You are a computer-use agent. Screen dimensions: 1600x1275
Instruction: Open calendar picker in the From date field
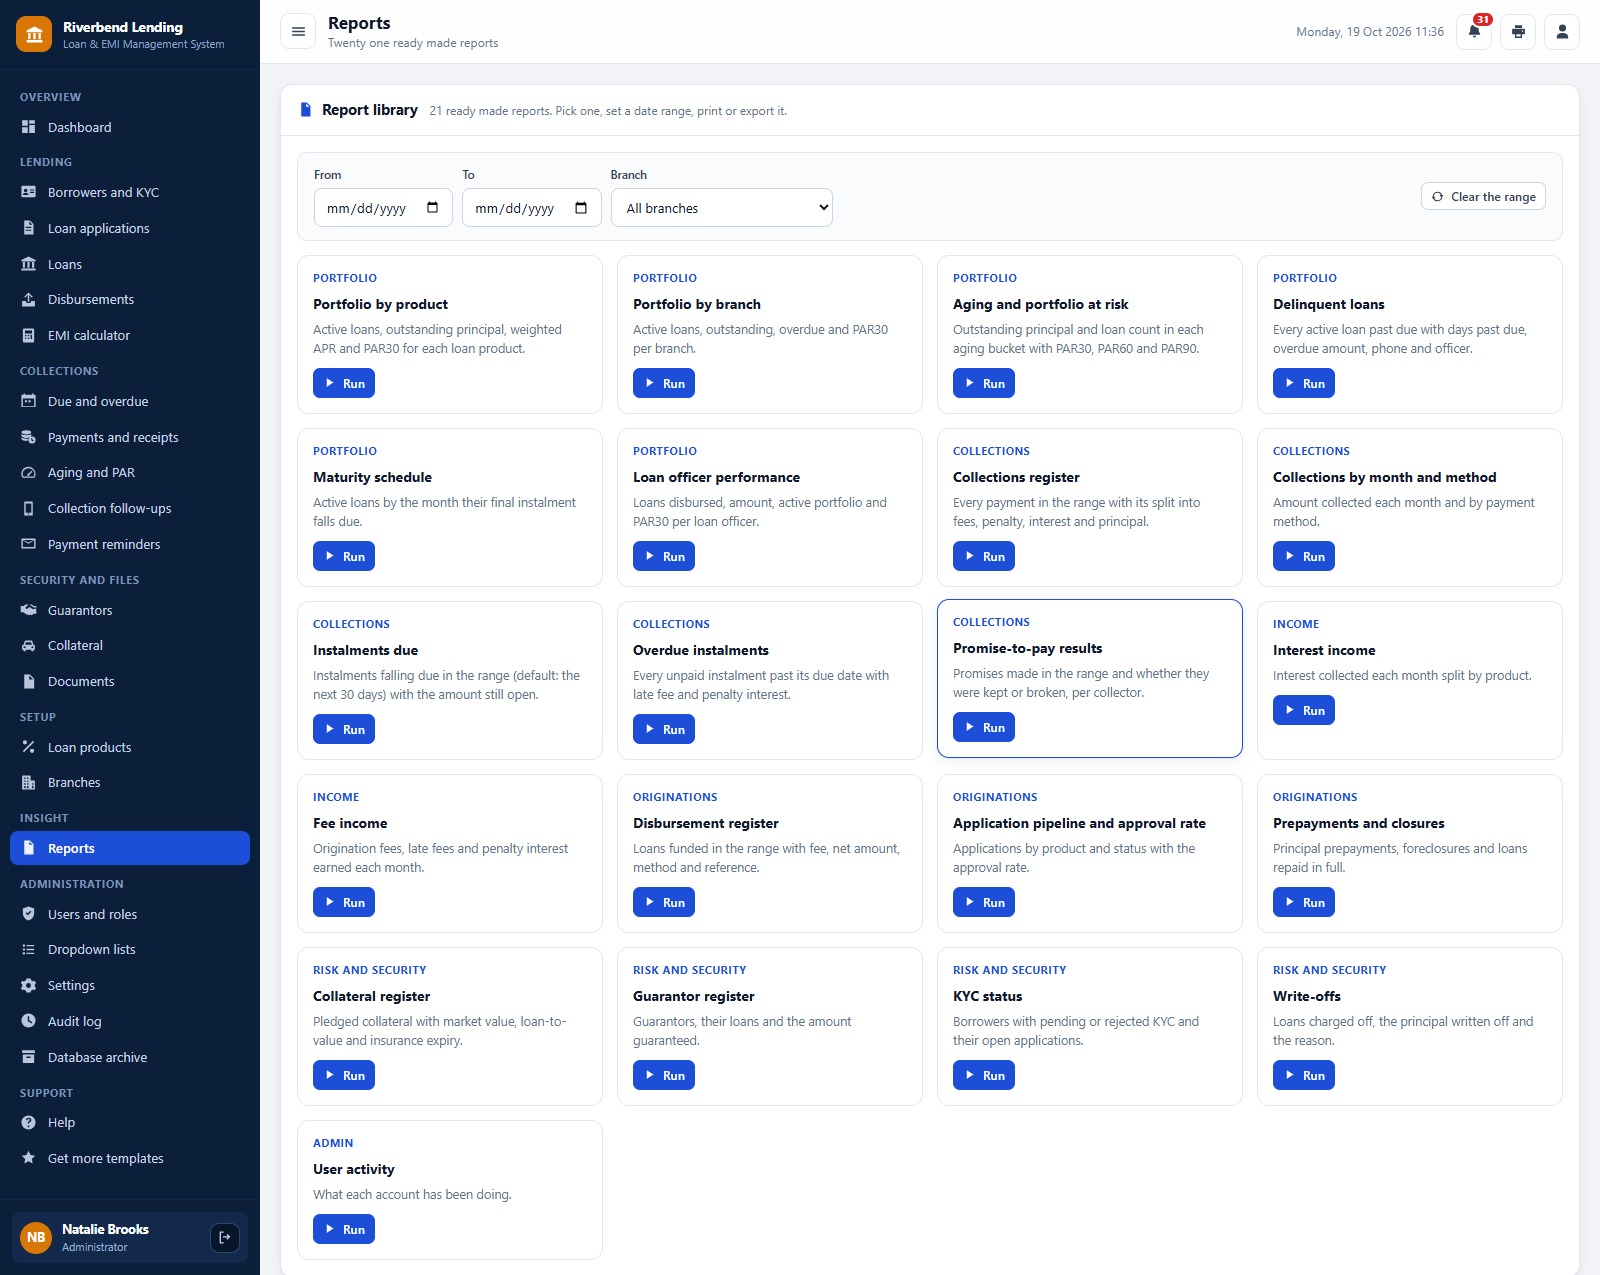[x=432, y=208]
